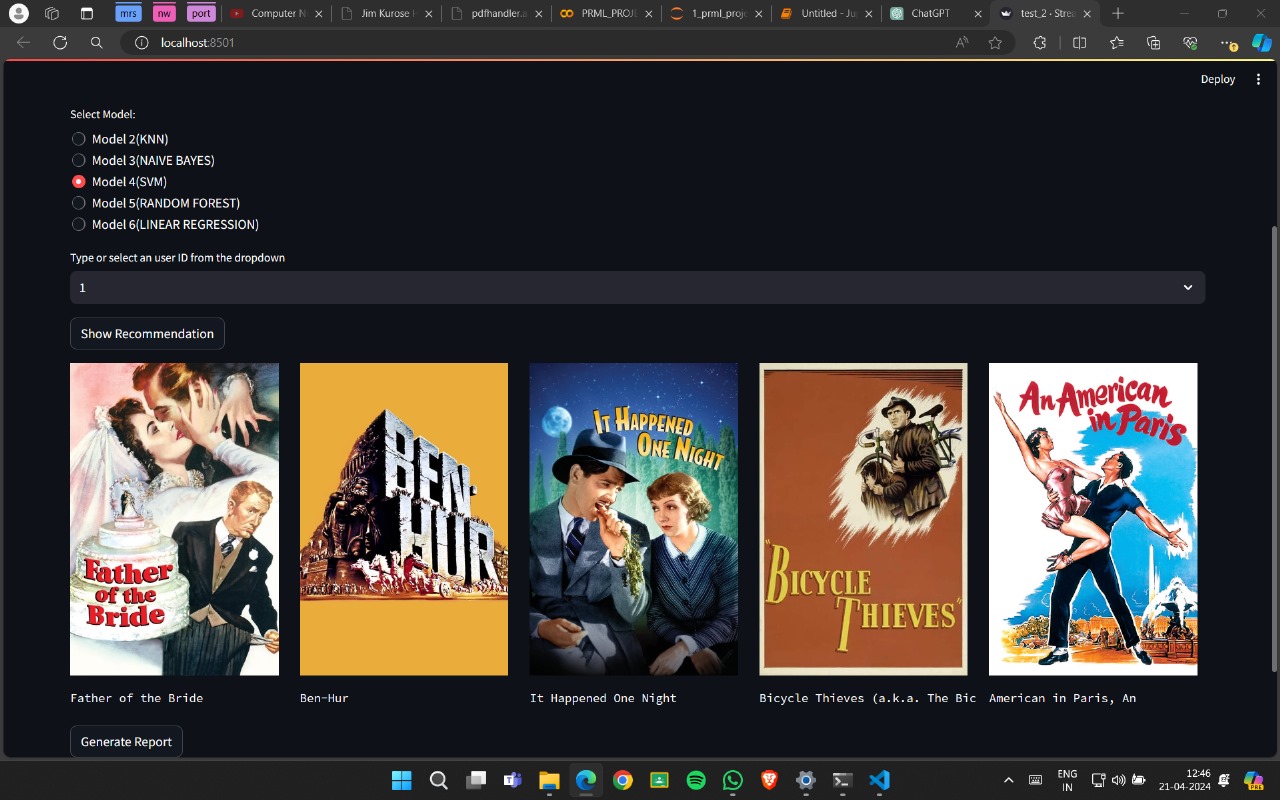
Task: Click the 'Select Model:' label
Action: (x=102, y=114)
